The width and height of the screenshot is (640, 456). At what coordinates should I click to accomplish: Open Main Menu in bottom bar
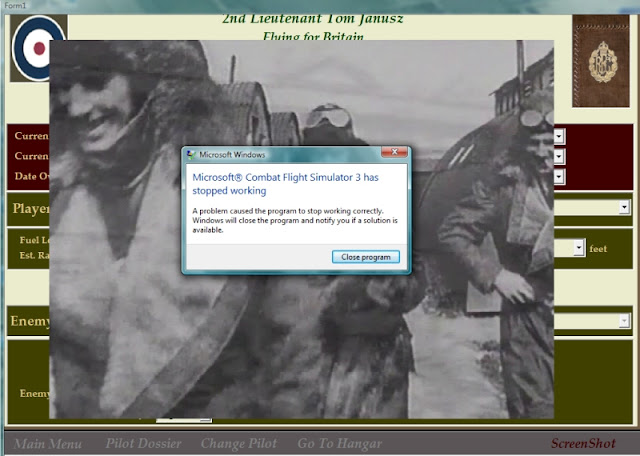(x=48, y=443)
